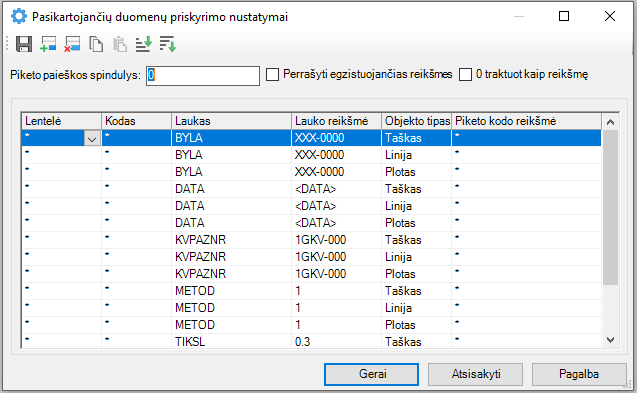This screenshot has width=637, height=393.
Task: Click the paste clipboard icon
Action: (120, 44)
